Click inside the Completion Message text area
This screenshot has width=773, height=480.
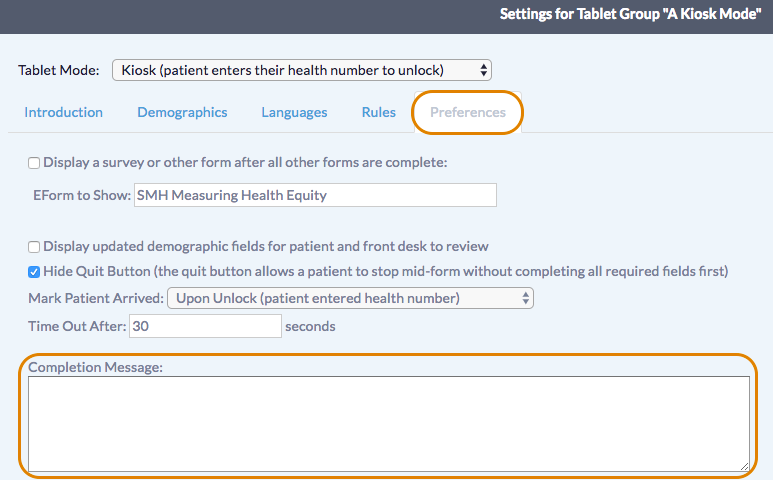[x=388, y=423]
